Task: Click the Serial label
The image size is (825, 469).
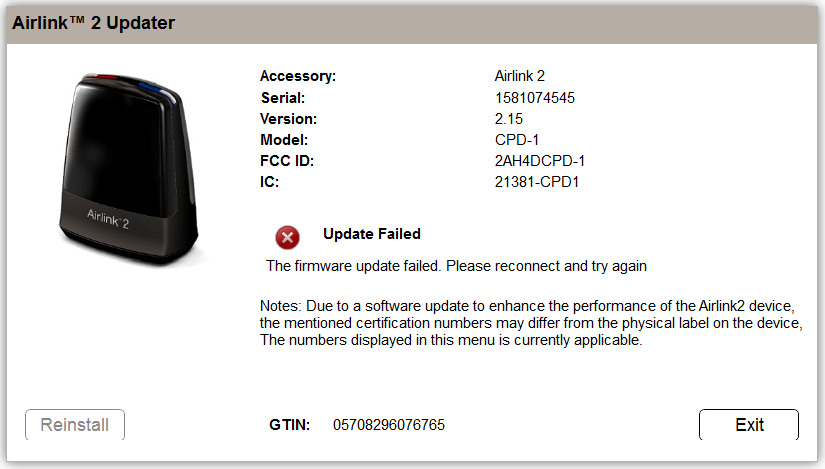Action: click(x=283, y=98)
